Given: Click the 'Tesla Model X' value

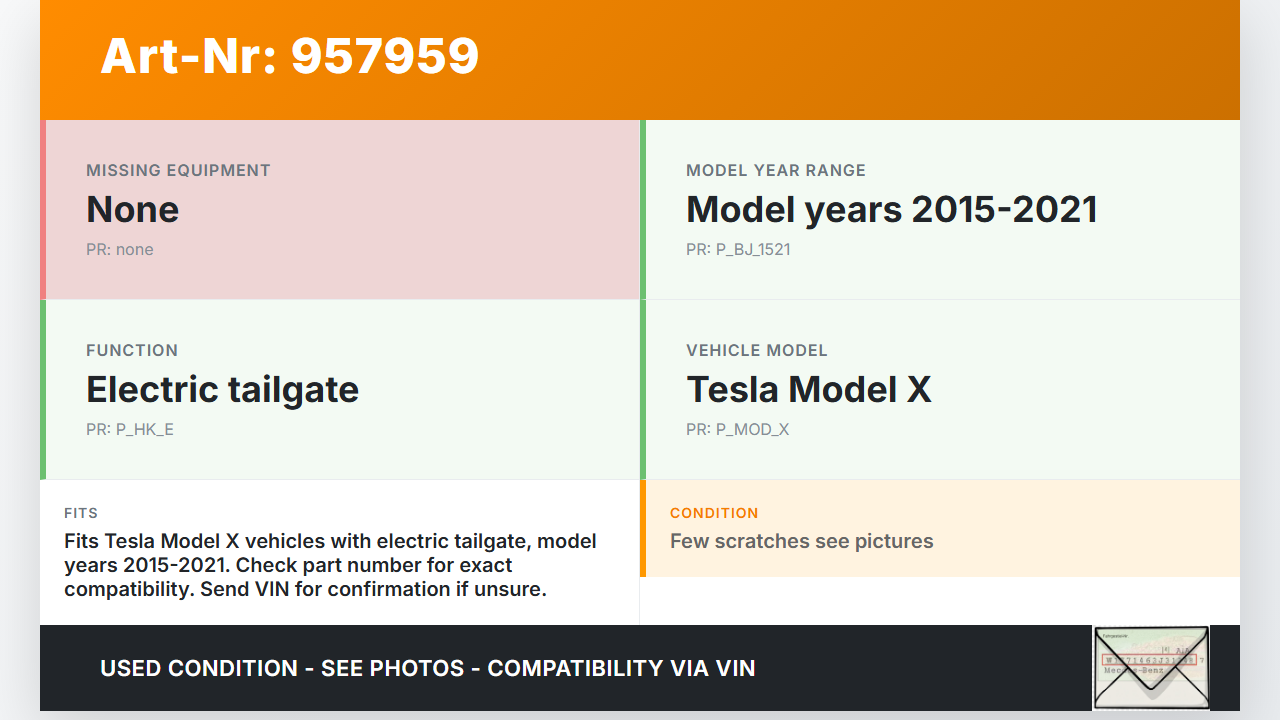Looking at the screenshot, I should pos(808,389).
